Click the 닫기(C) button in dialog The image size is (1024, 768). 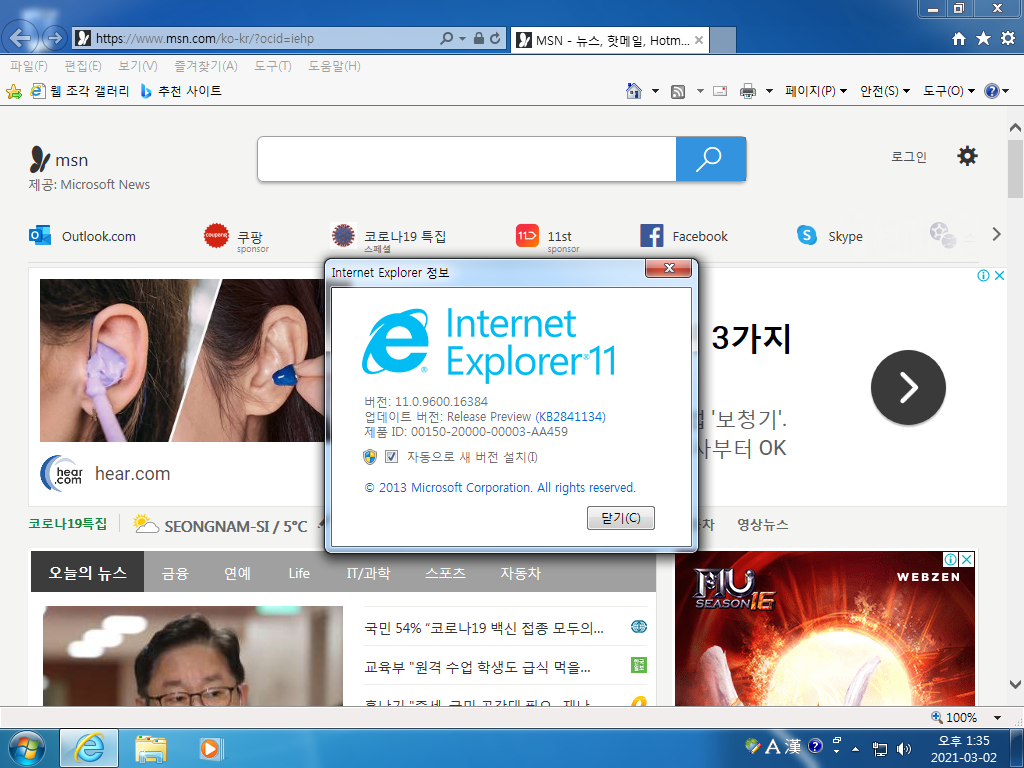(620, 518)
